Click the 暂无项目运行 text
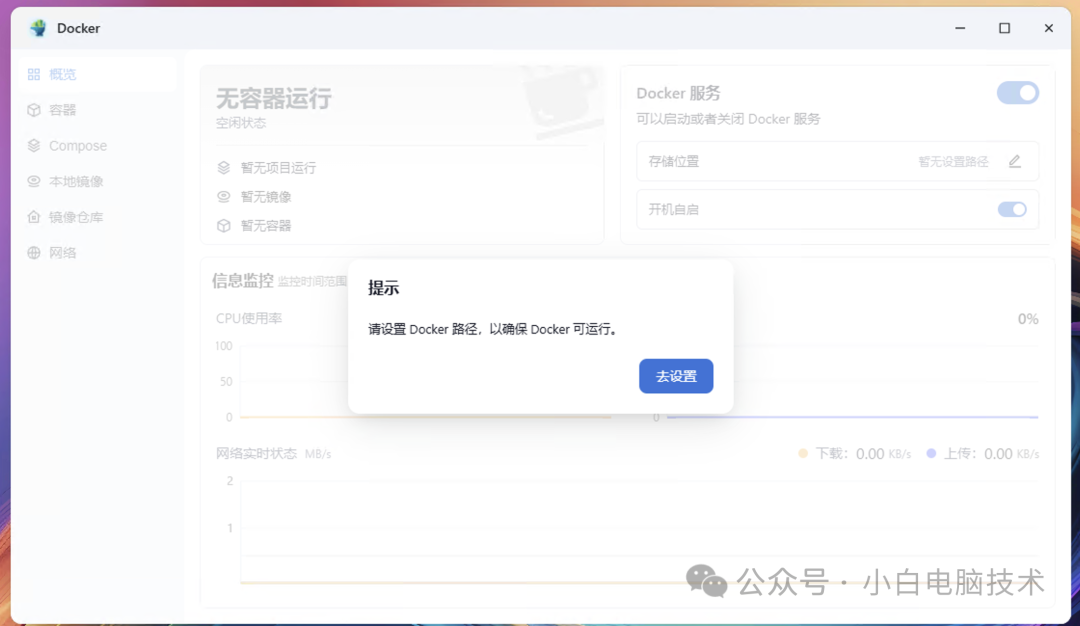Viewport: 1080px width, 626px height. pyautogui.click(x=278, y=168)
